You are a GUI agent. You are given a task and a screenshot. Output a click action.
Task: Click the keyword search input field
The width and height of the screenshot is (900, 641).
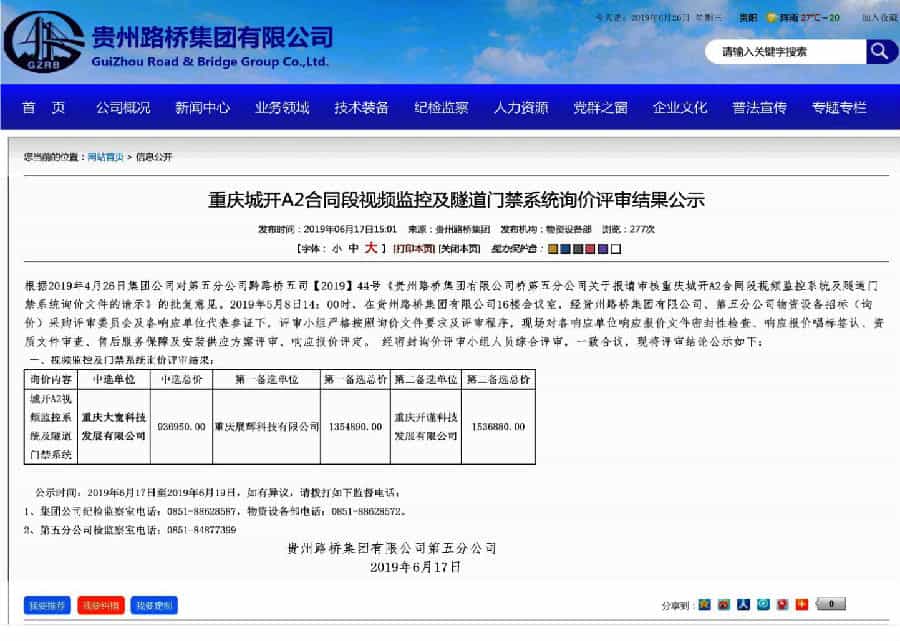click(785, 51)
